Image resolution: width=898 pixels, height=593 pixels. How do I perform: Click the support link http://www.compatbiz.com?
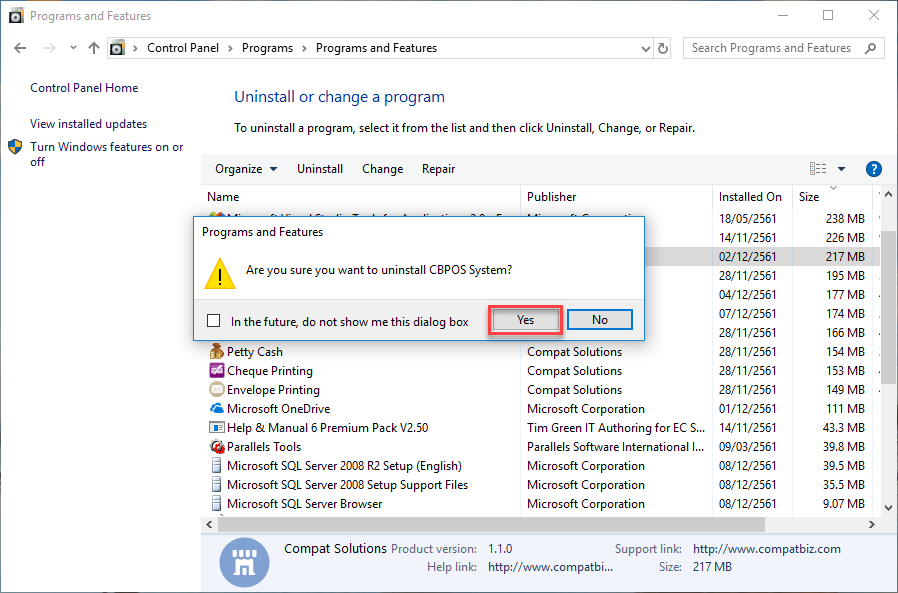click(x=767, y=549)
